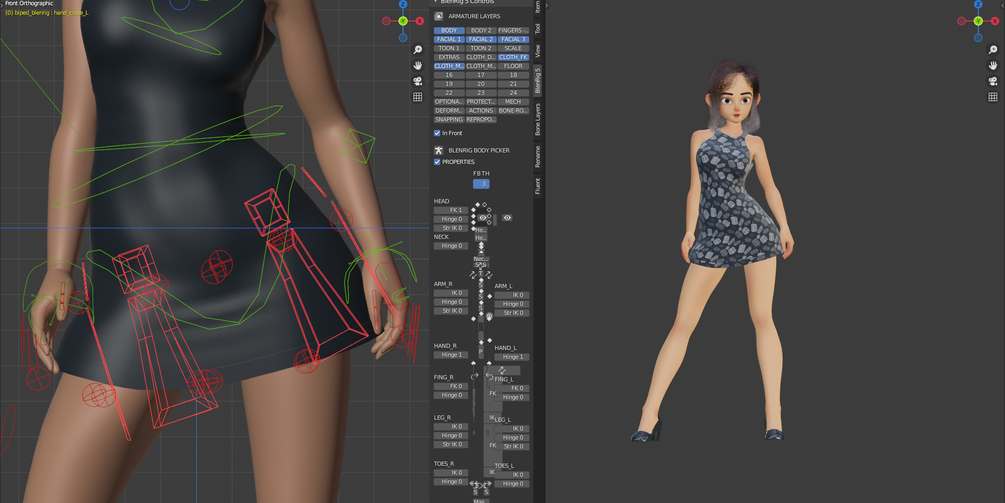Switch perspective/orthographic grid icon in left viewport

point(418,97)
